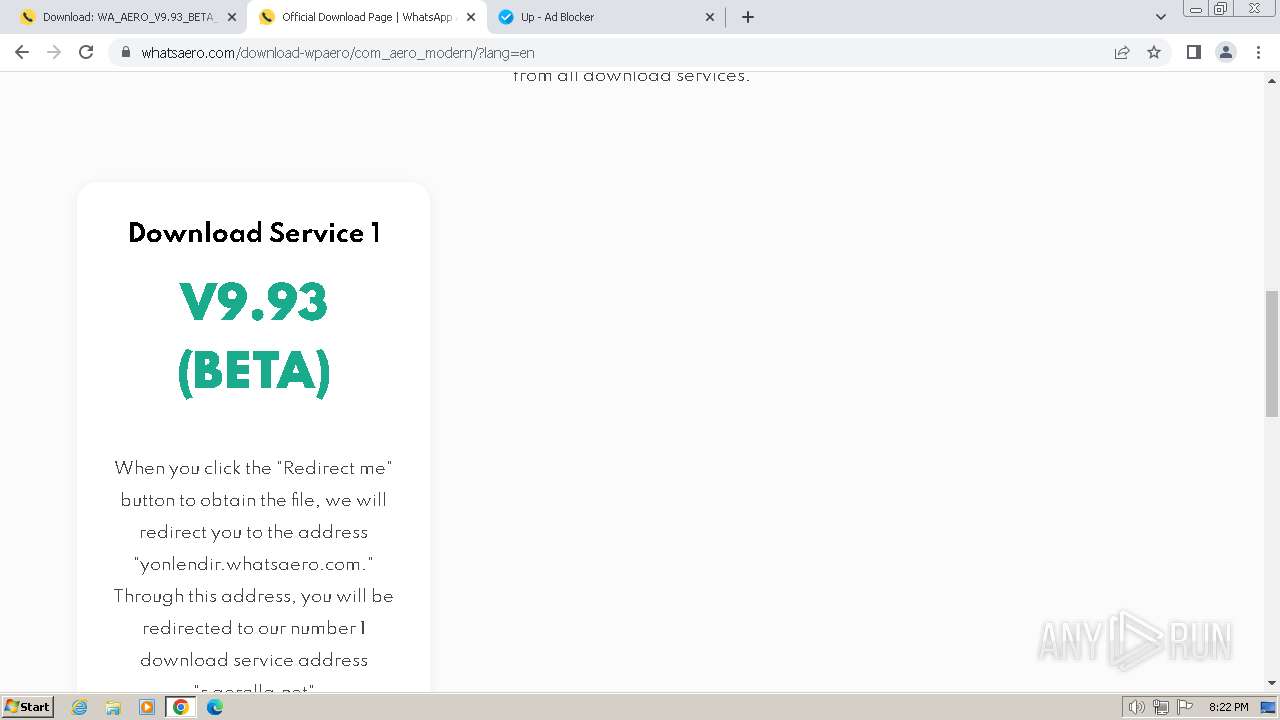Switch to Download WA_AERO_V9.93_BETA tab

pos(130,17)
